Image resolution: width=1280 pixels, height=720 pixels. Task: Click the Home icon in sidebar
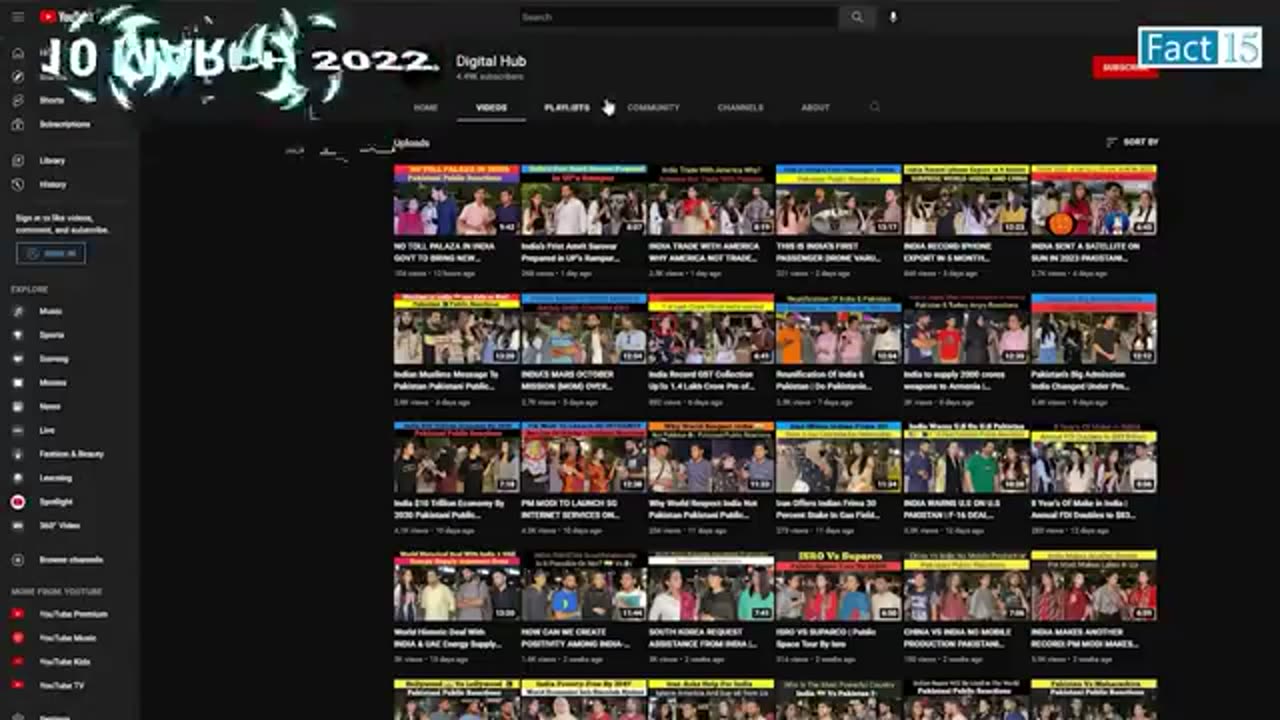tap(18, 53)
